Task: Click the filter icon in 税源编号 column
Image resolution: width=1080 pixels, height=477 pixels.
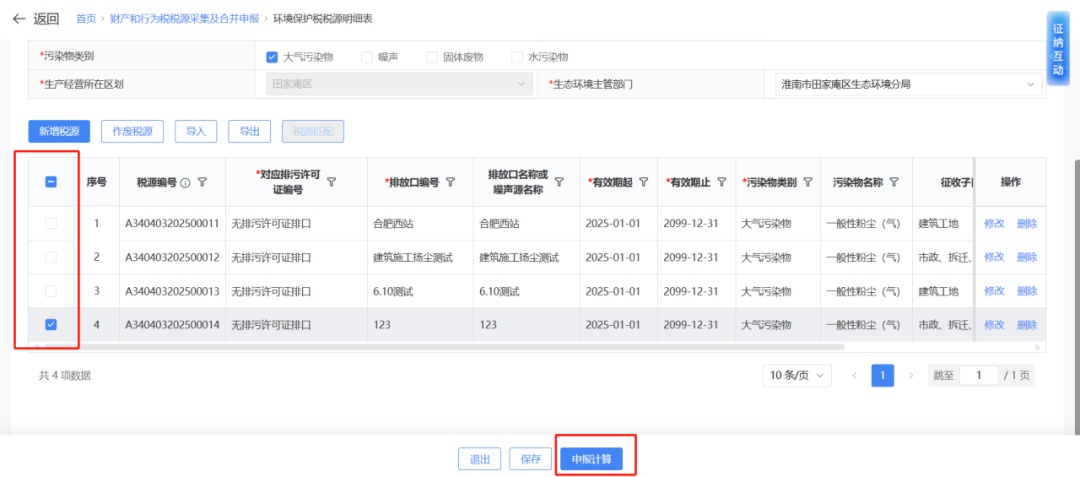Action: coord(203,183)
